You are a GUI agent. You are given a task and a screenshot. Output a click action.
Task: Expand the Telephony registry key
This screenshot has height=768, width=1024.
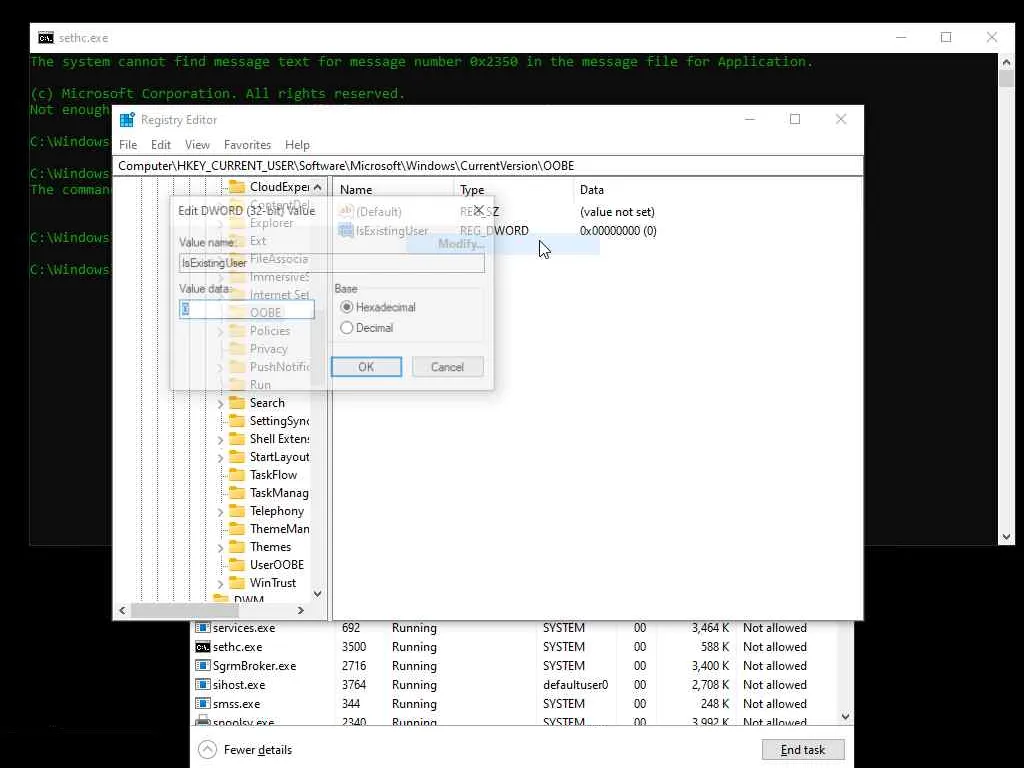tap(220, 511)
